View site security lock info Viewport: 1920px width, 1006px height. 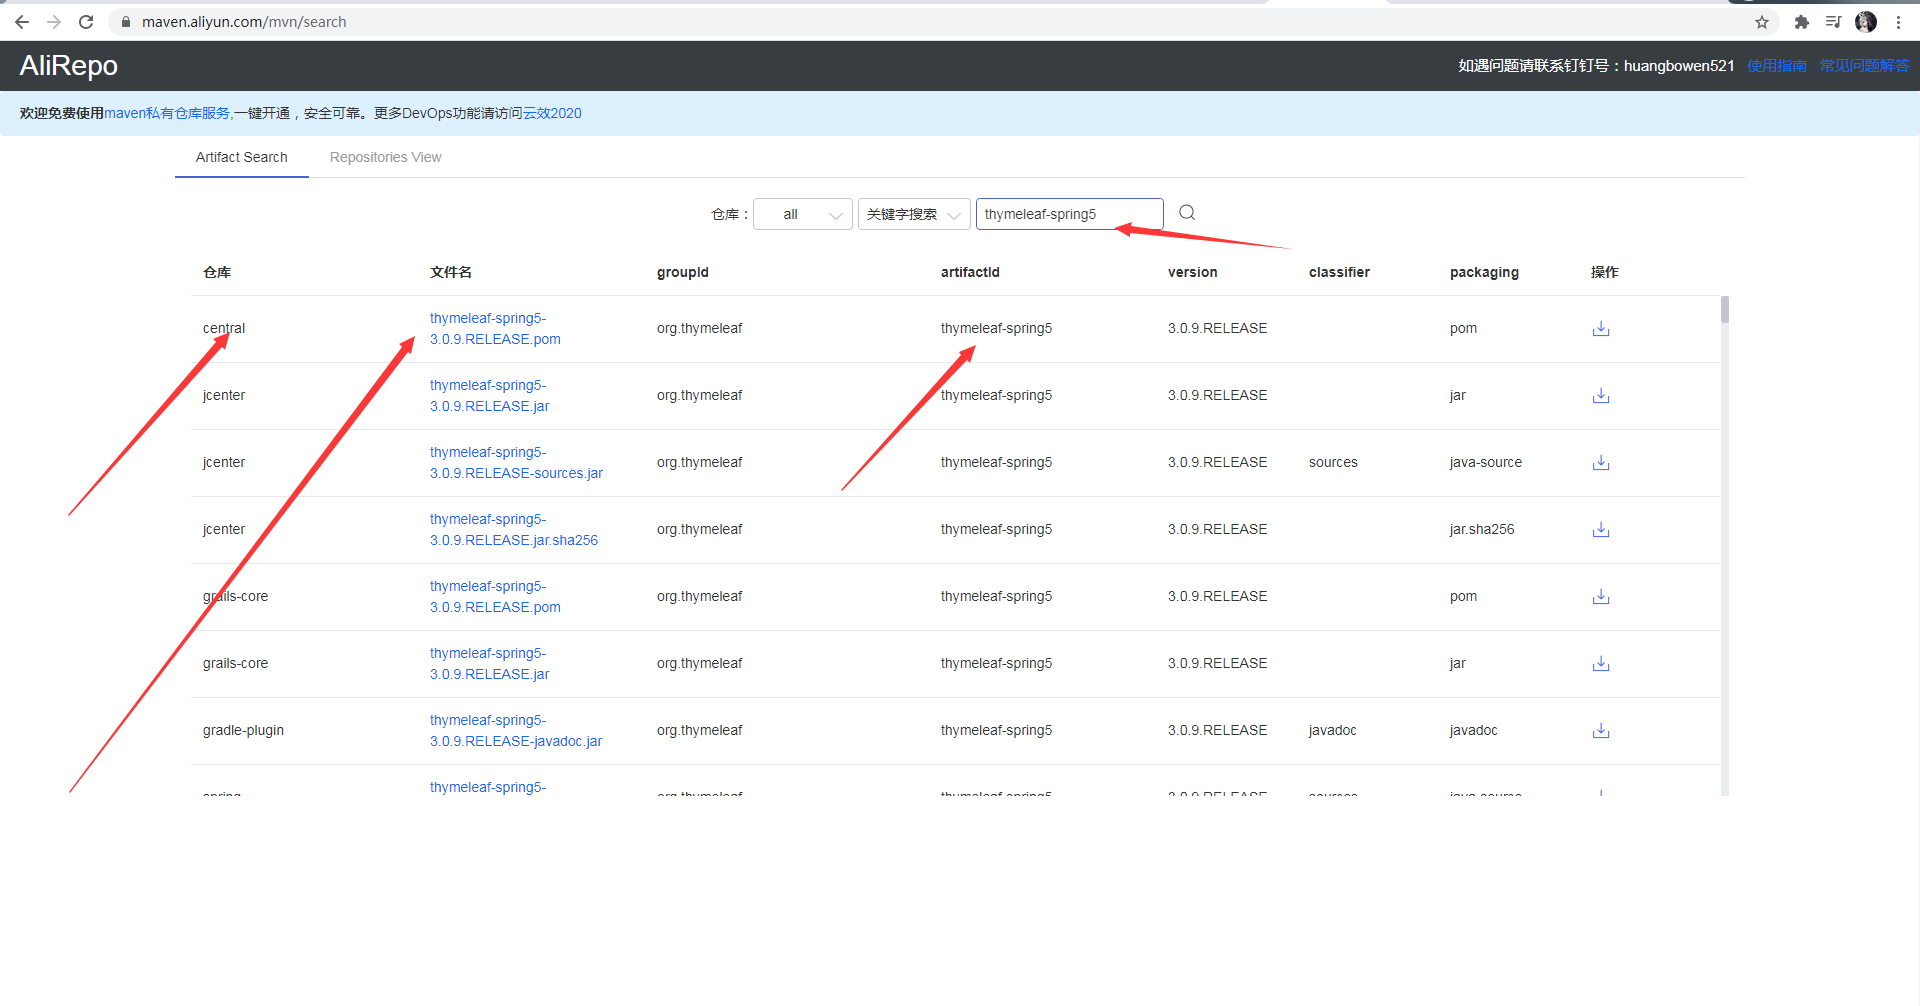(x=126, y=22)
